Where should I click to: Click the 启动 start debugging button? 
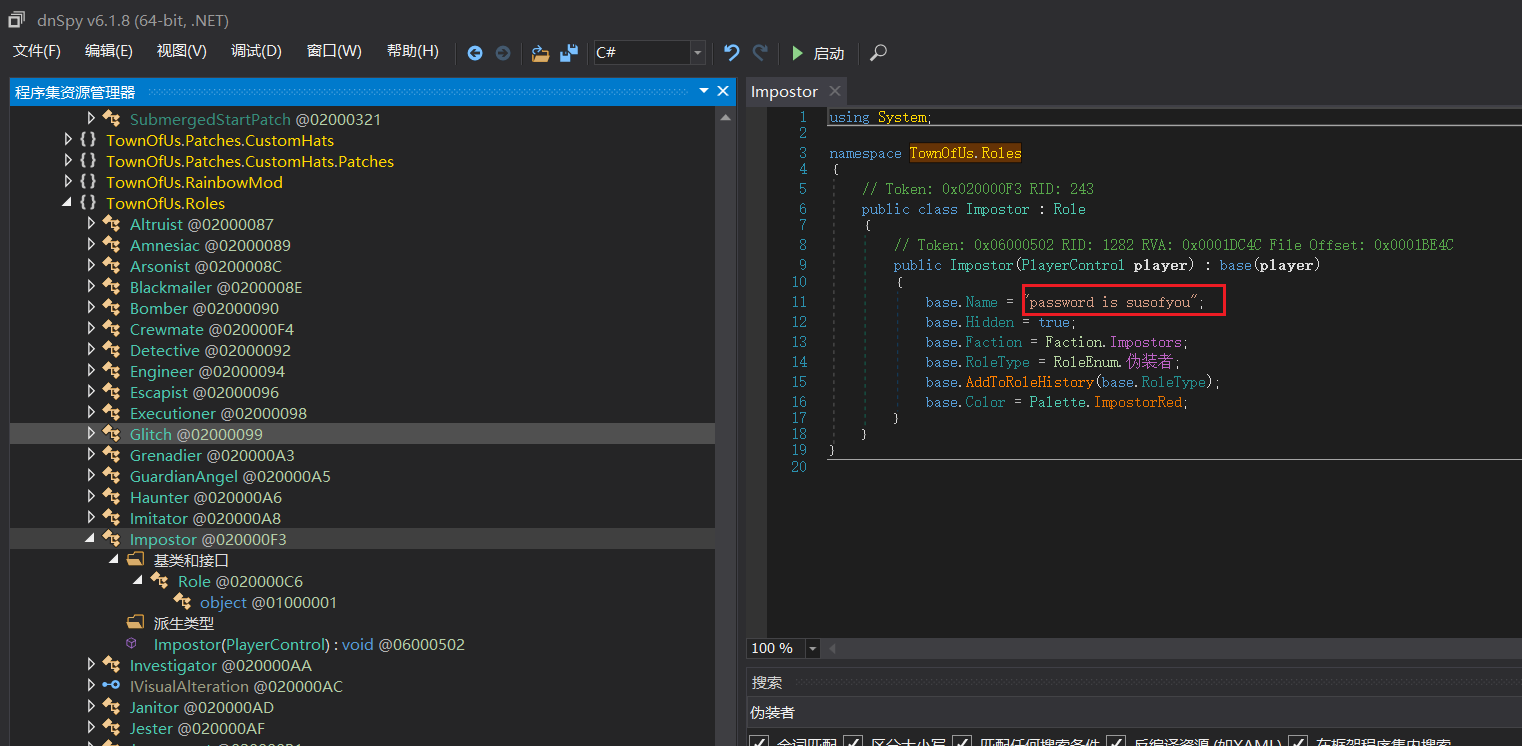819,53
